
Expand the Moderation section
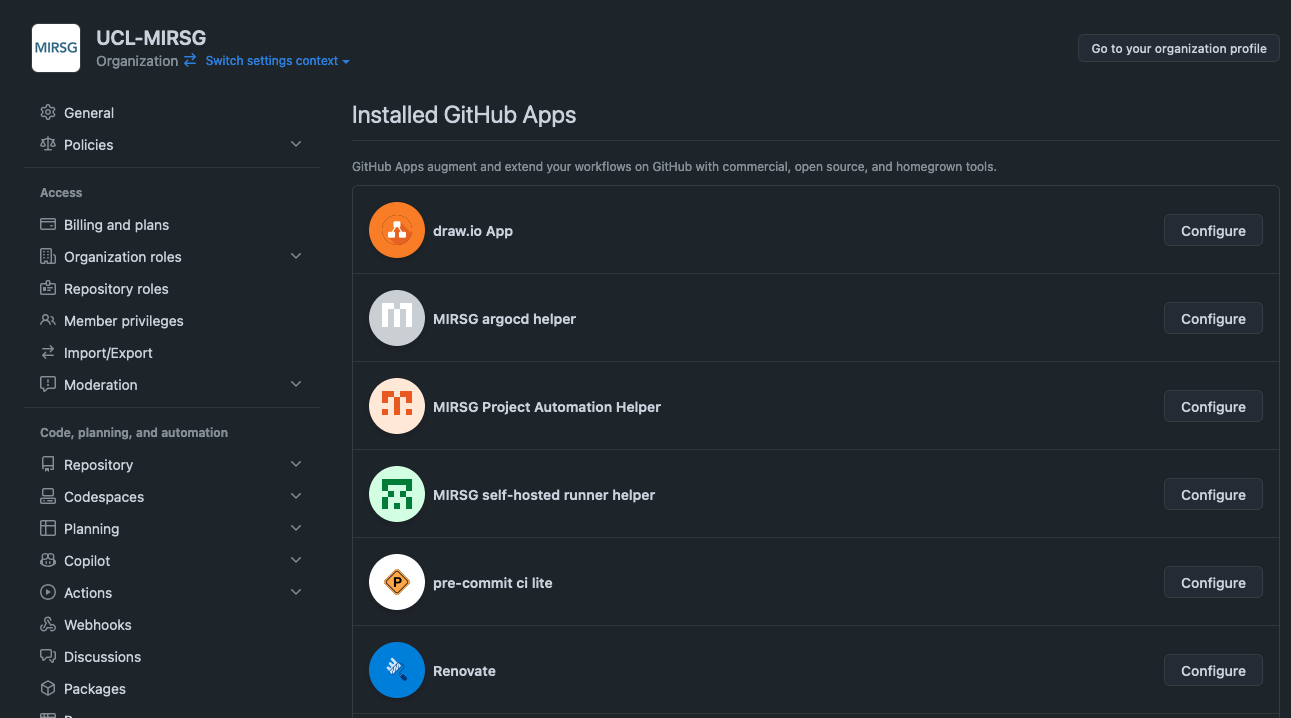296,384
